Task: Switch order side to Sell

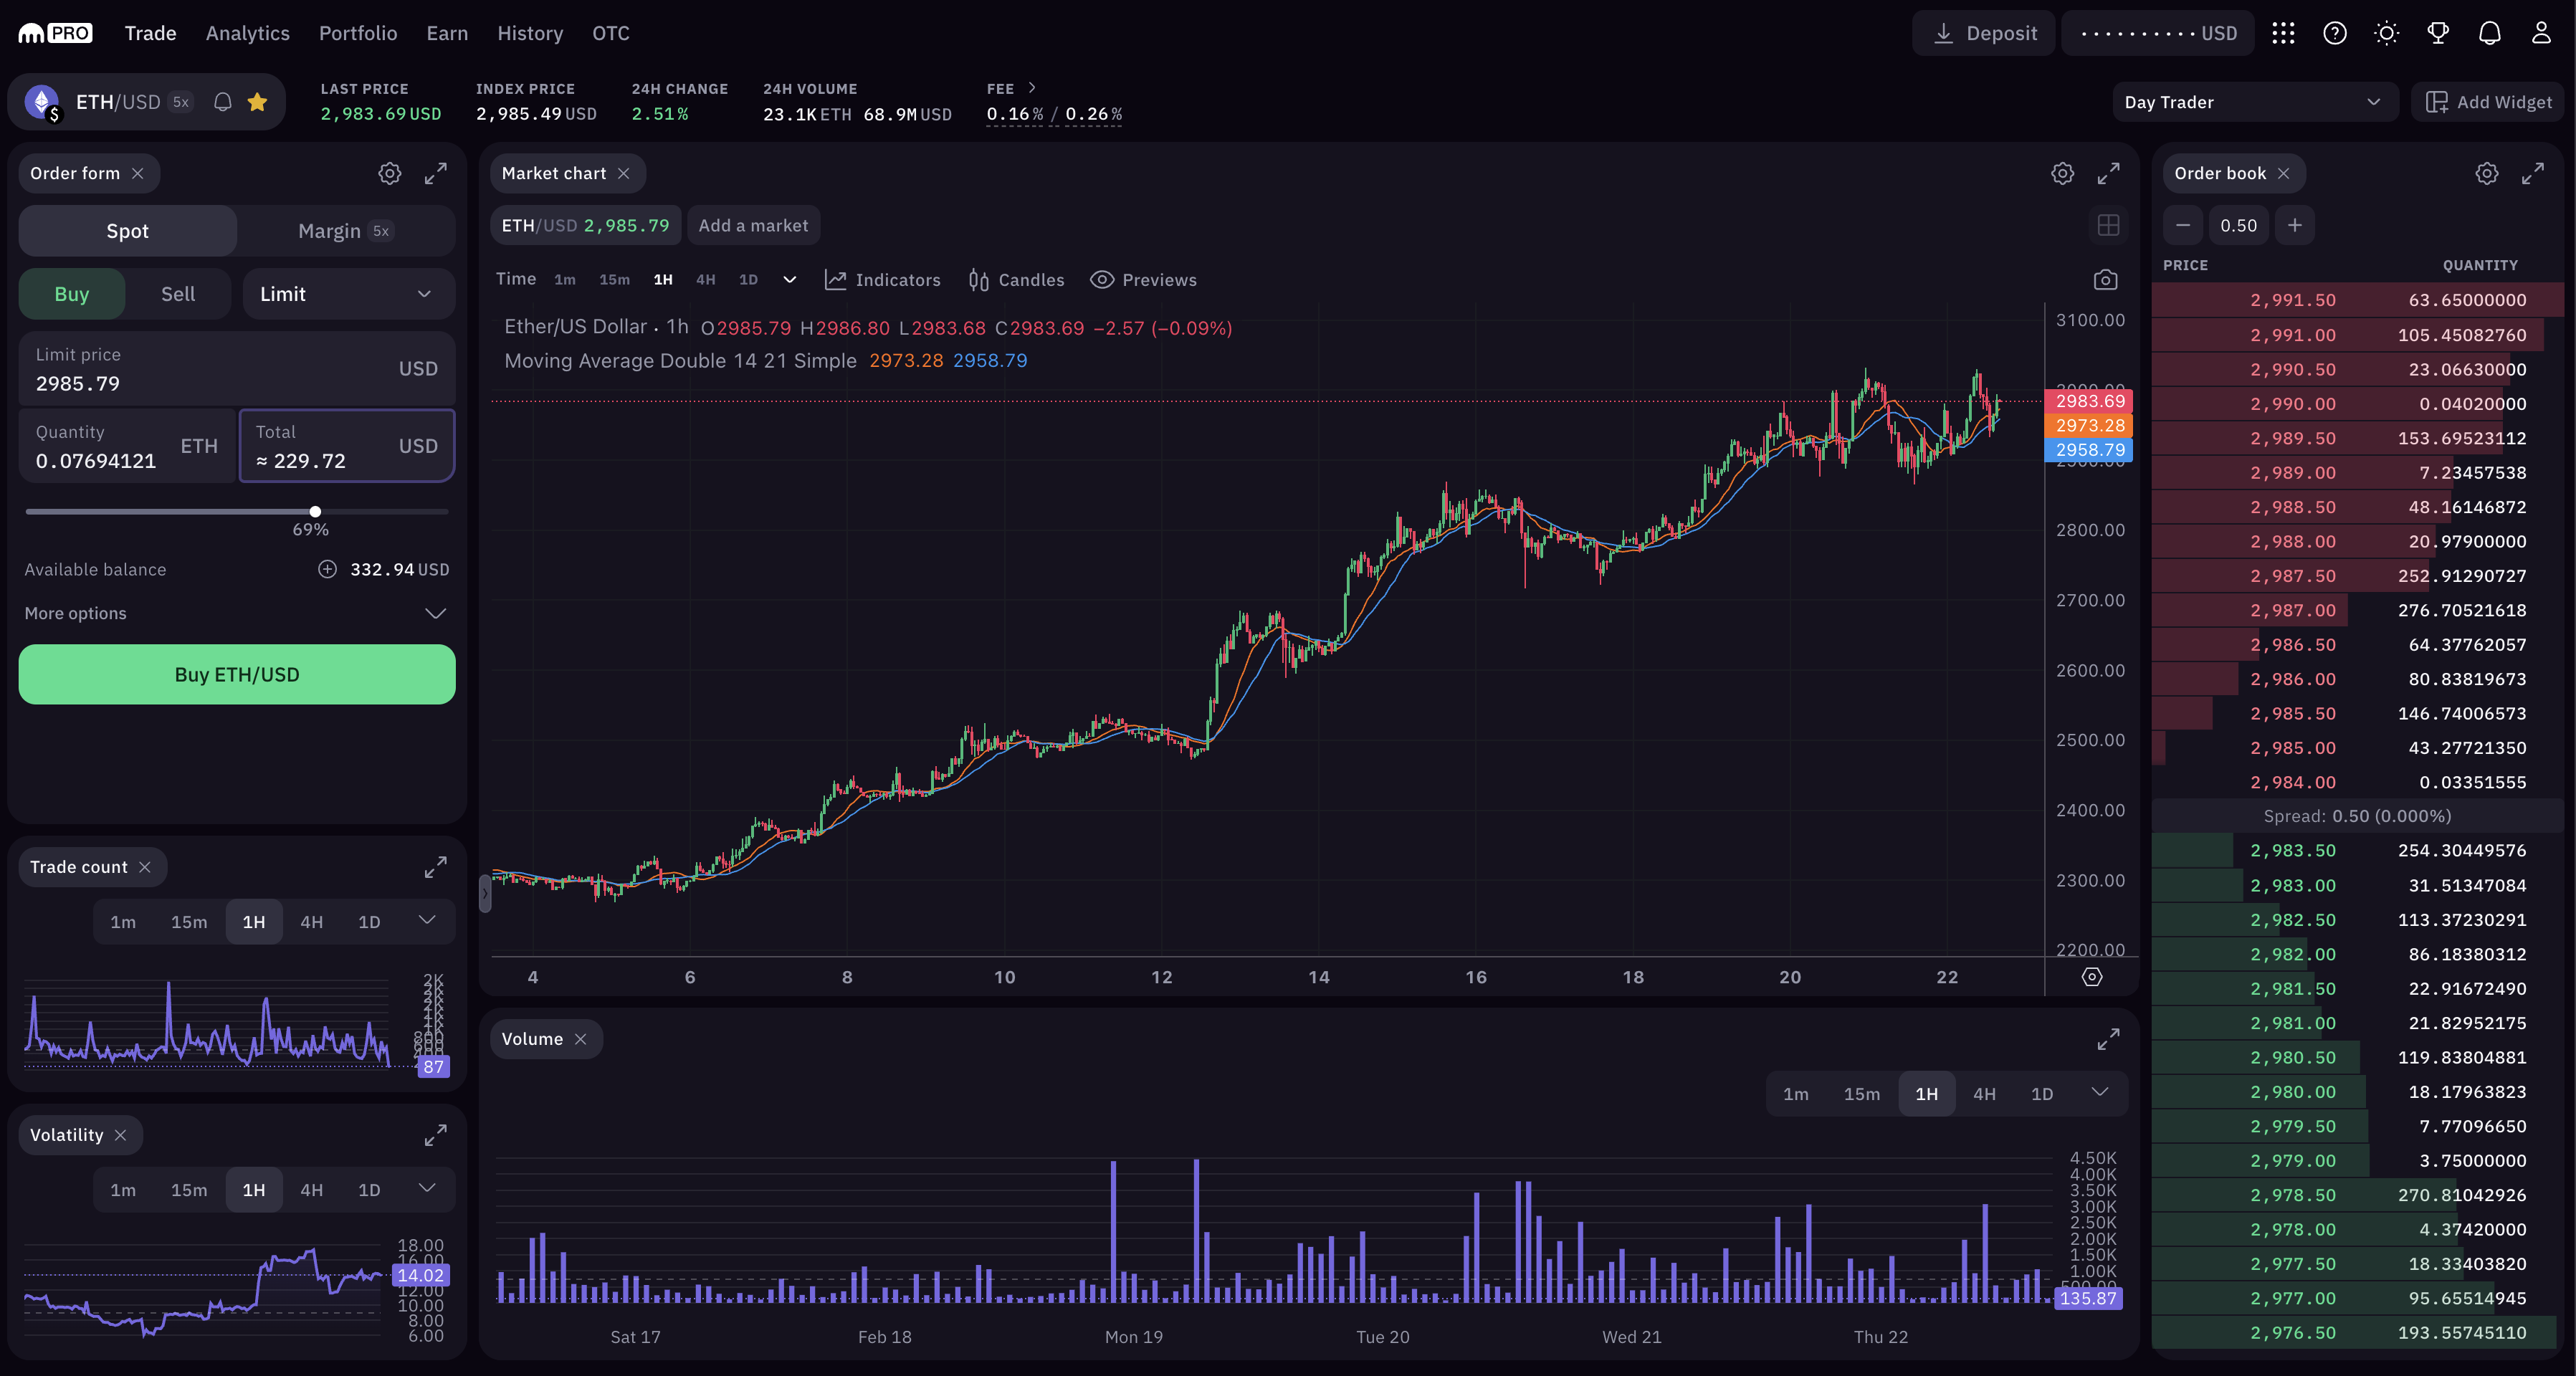Action: [178, 294]
